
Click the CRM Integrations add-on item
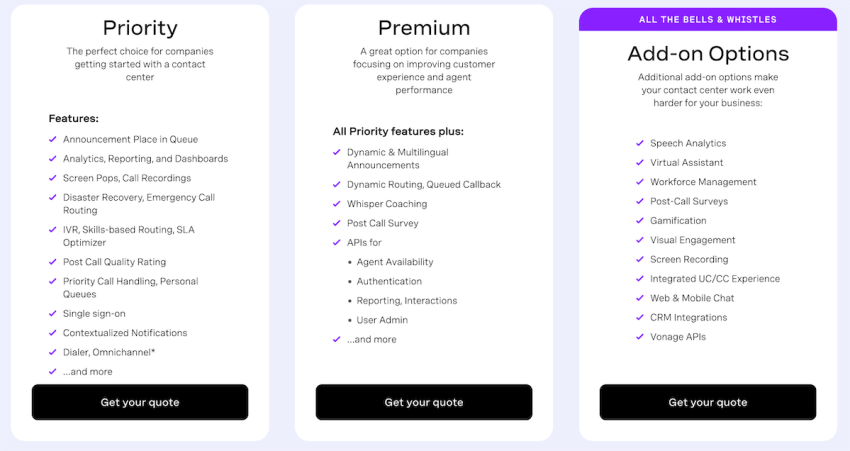pos(688,318)
